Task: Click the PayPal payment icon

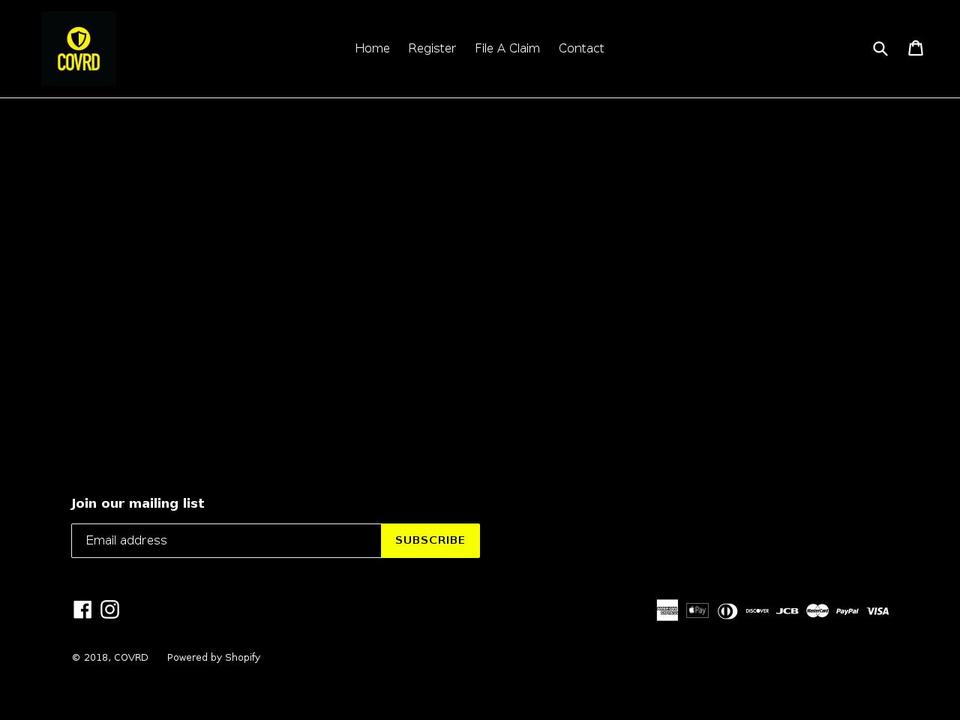Action: tap(847, 611)
